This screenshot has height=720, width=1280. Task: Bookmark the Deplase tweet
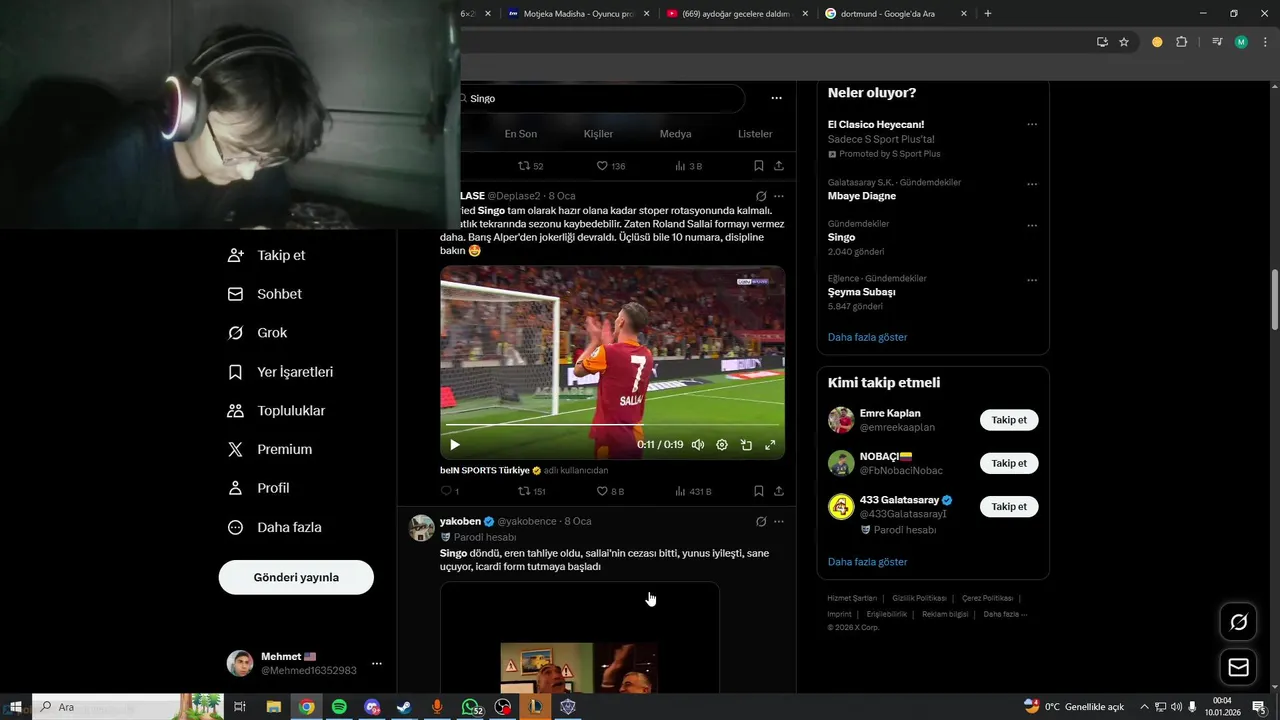click(759, 491)
